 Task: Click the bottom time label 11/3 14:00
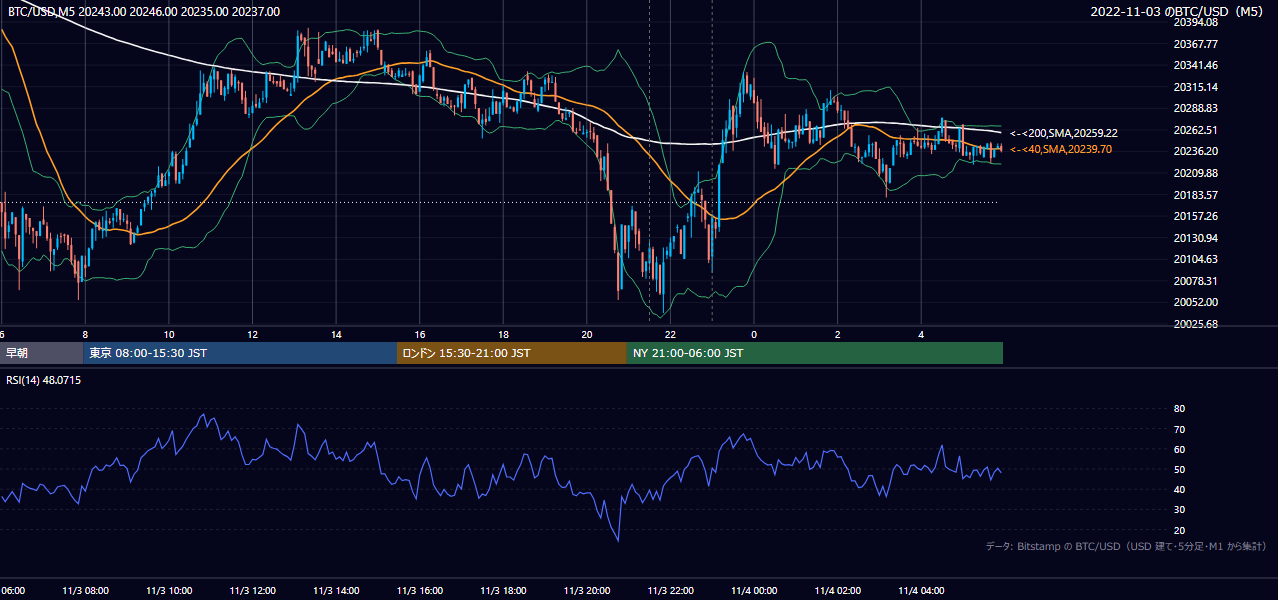[x=336, y=591]
